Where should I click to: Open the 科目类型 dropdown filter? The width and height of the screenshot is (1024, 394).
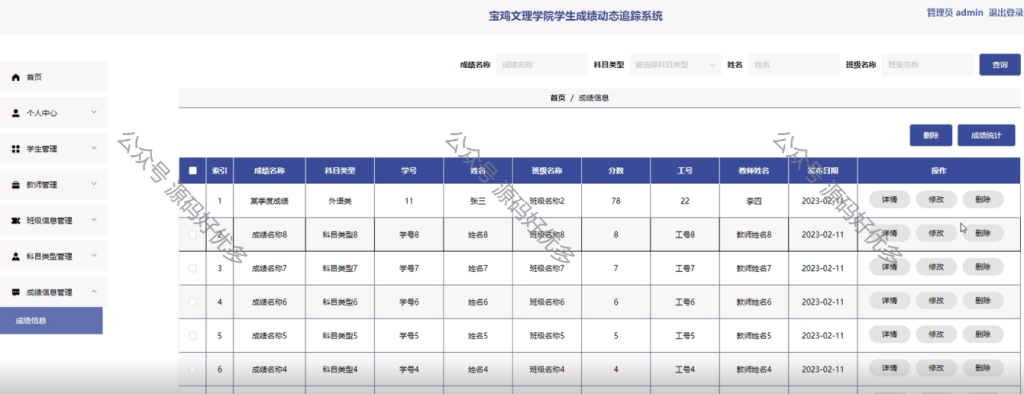pos(675,65)
